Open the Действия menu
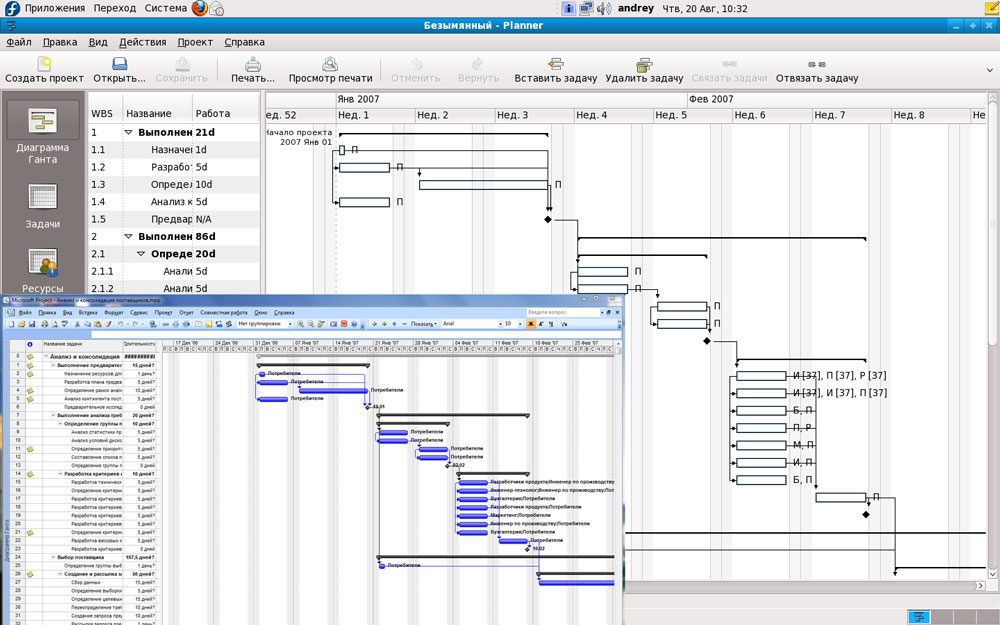The height and width of the screenshot is (625, 1000). [x=142, y=42]
